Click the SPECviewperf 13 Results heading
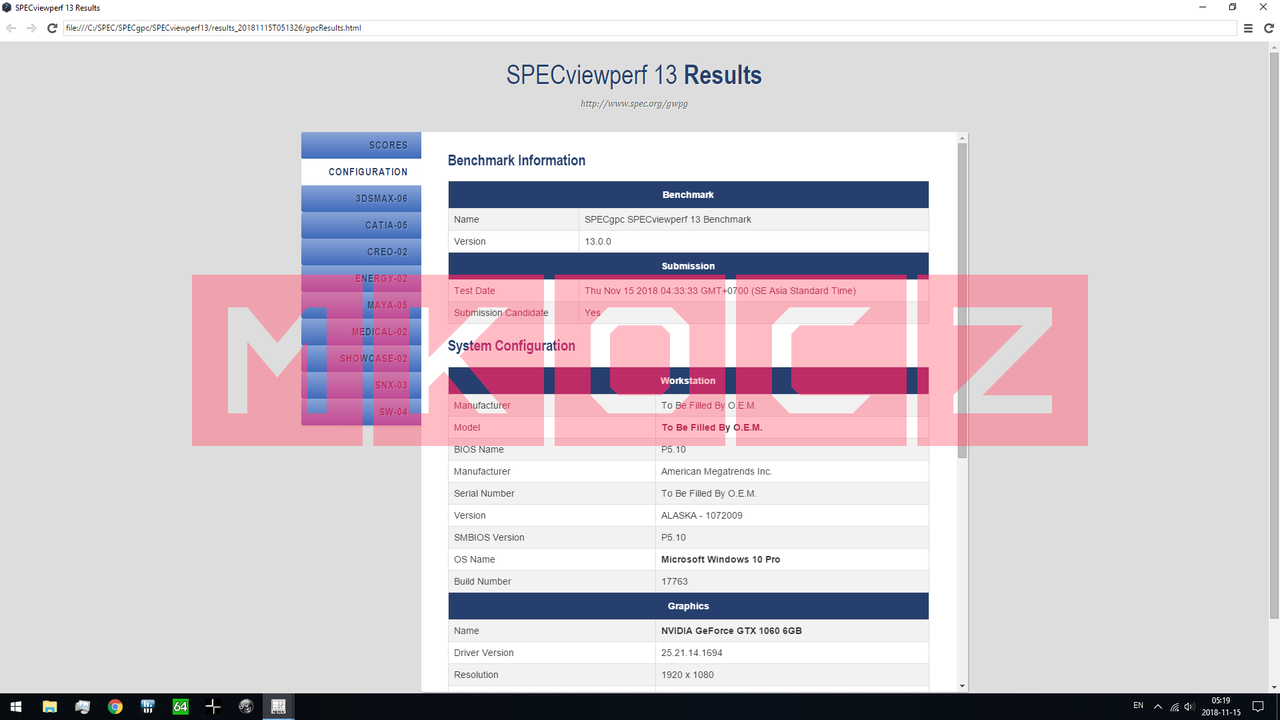The image size is (1280, 720). [634, 75]
